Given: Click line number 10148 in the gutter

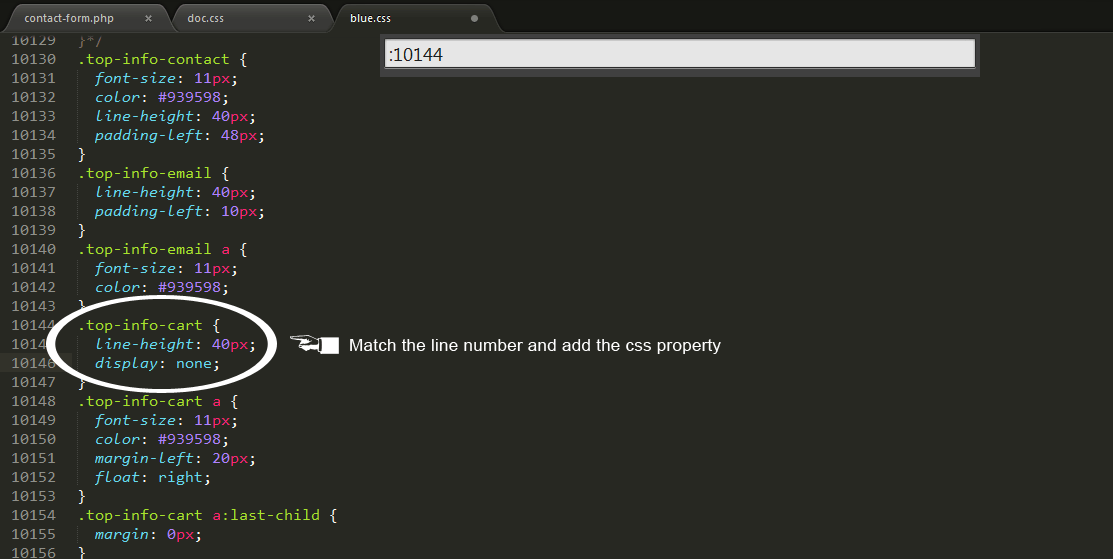Looking at the screenshot, I should click(x=34, y=401).
